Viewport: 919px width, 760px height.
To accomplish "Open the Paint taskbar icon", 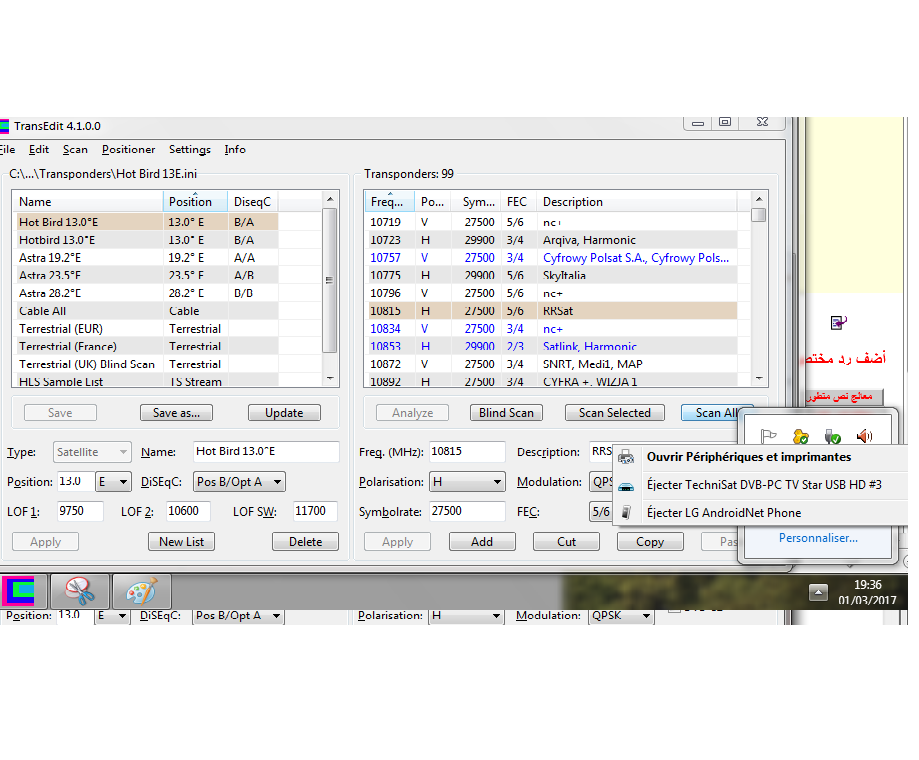I will [x=141, y=591].
